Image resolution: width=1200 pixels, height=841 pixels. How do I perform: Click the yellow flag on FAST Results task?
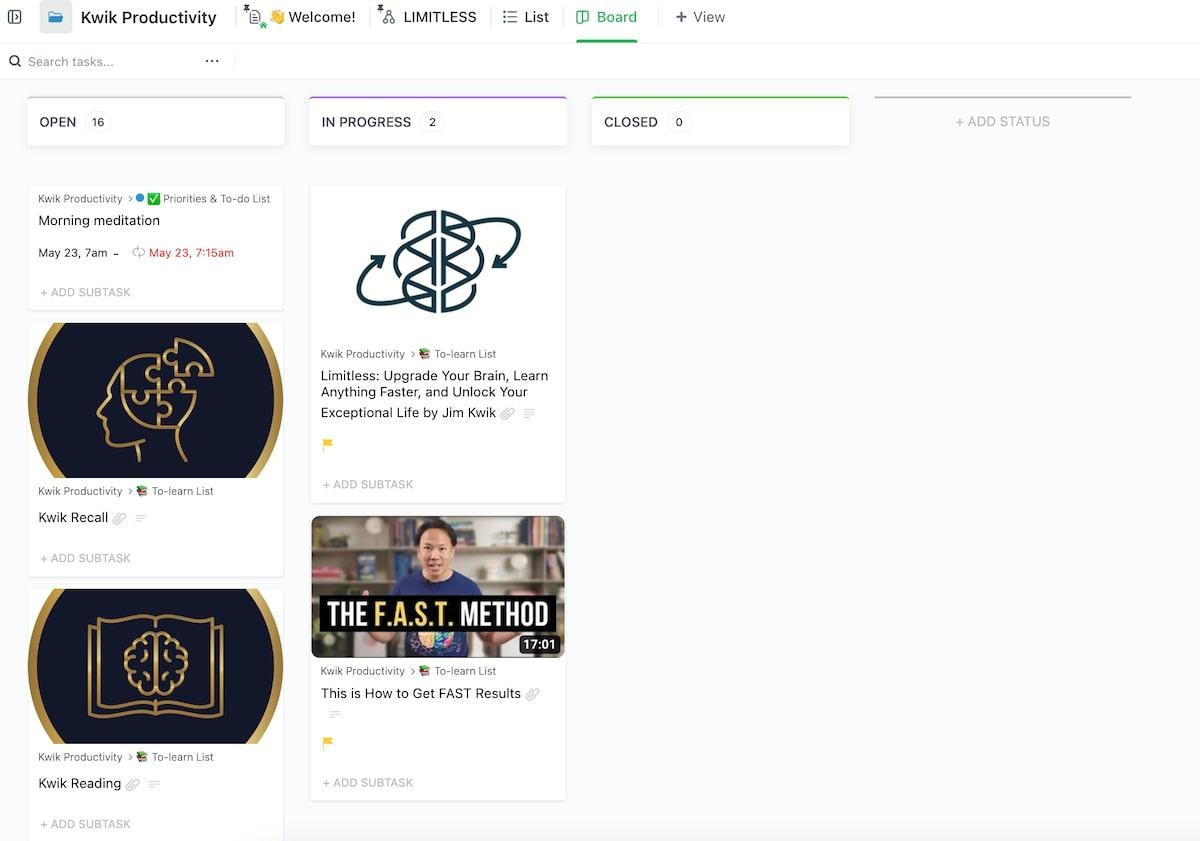(x=327, y=743)
